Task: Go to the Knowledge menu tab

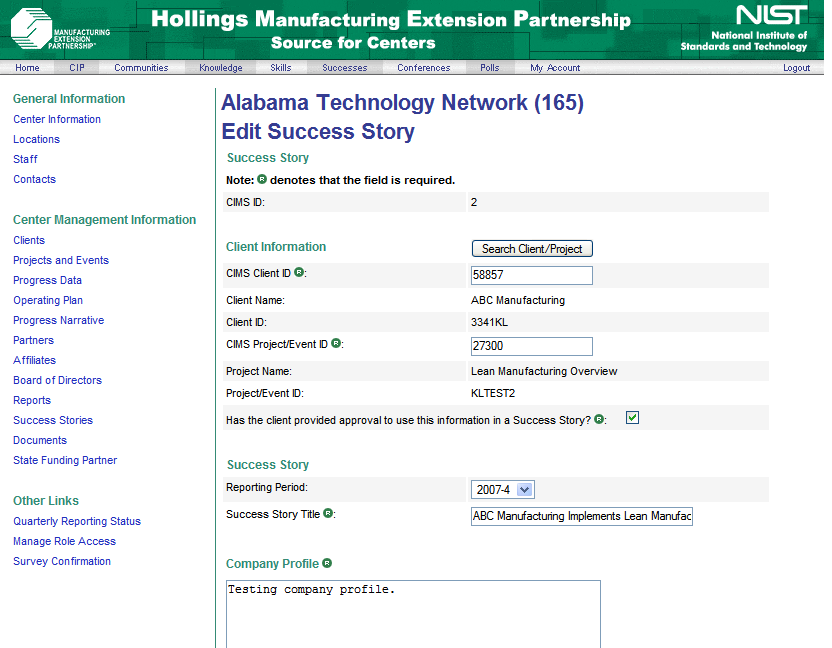Action: (x=221, y=68)
